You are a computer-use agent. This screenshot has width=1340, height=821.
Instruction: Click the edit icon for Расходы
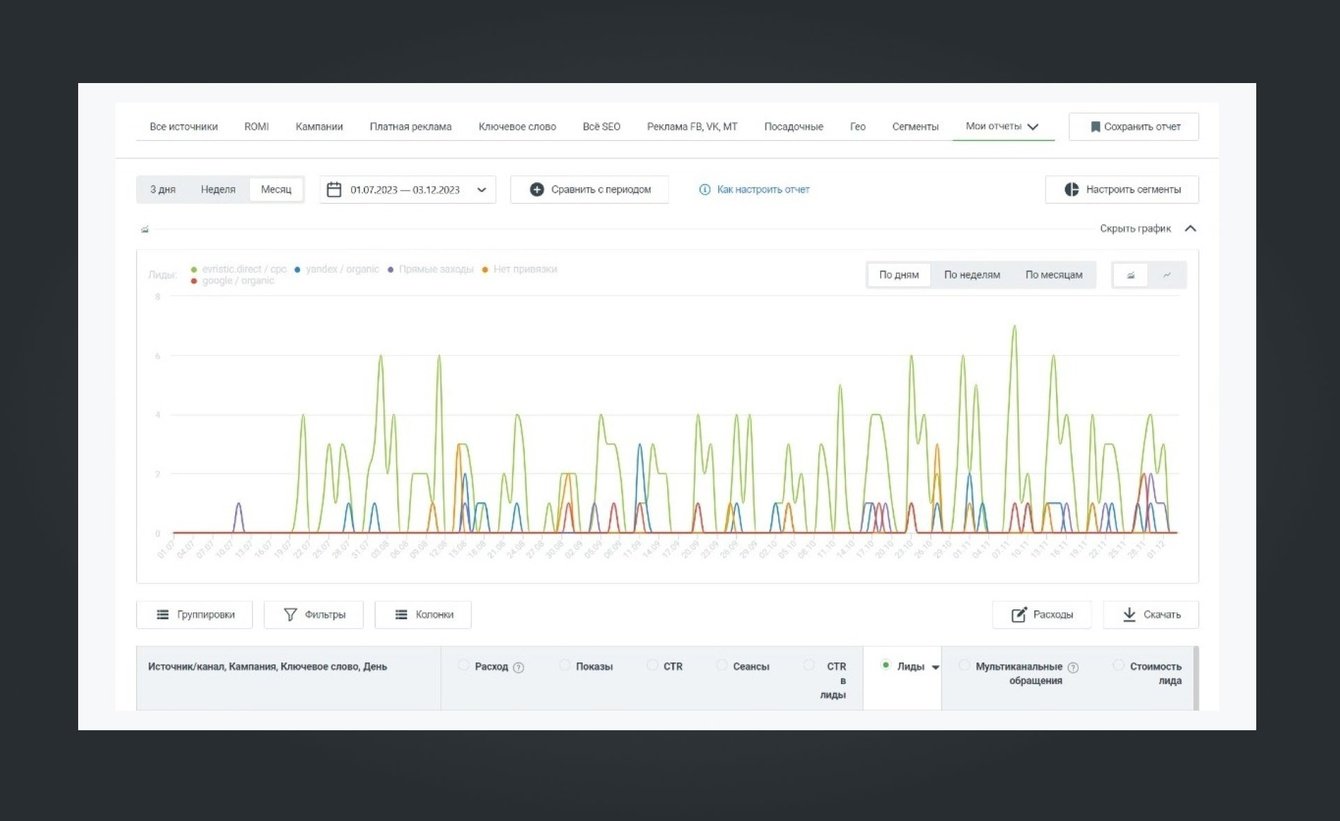pos(1019,615)
